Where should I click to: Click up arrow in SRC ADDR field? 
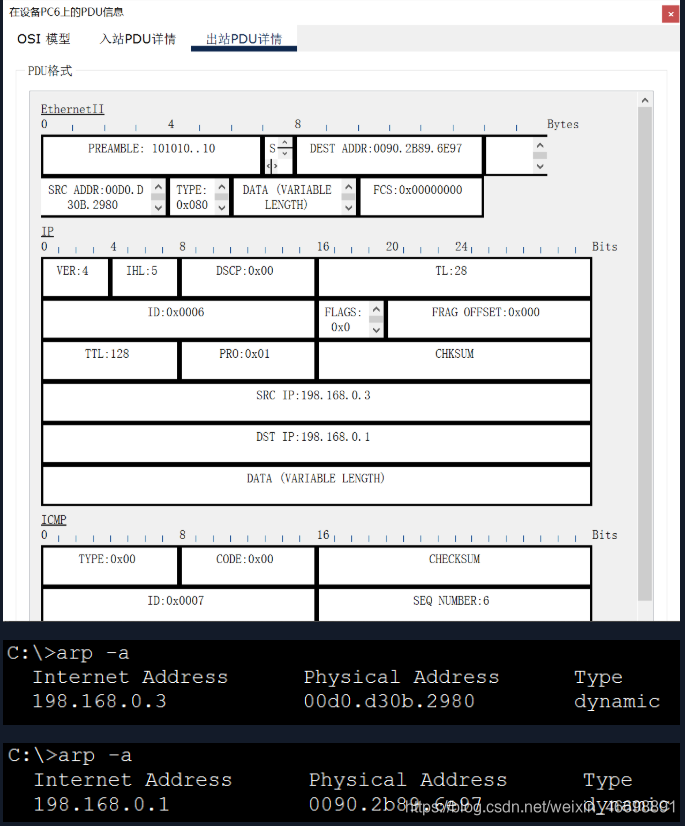[158, 186]
